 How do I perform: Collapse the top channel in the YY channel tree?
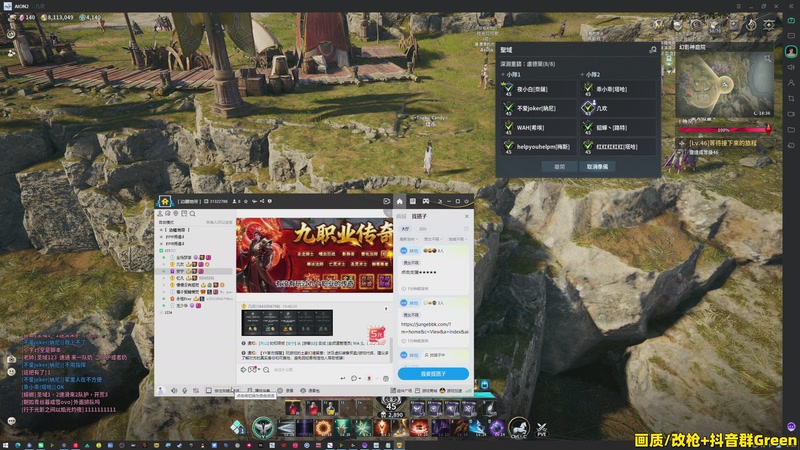(x=161, y=230)
